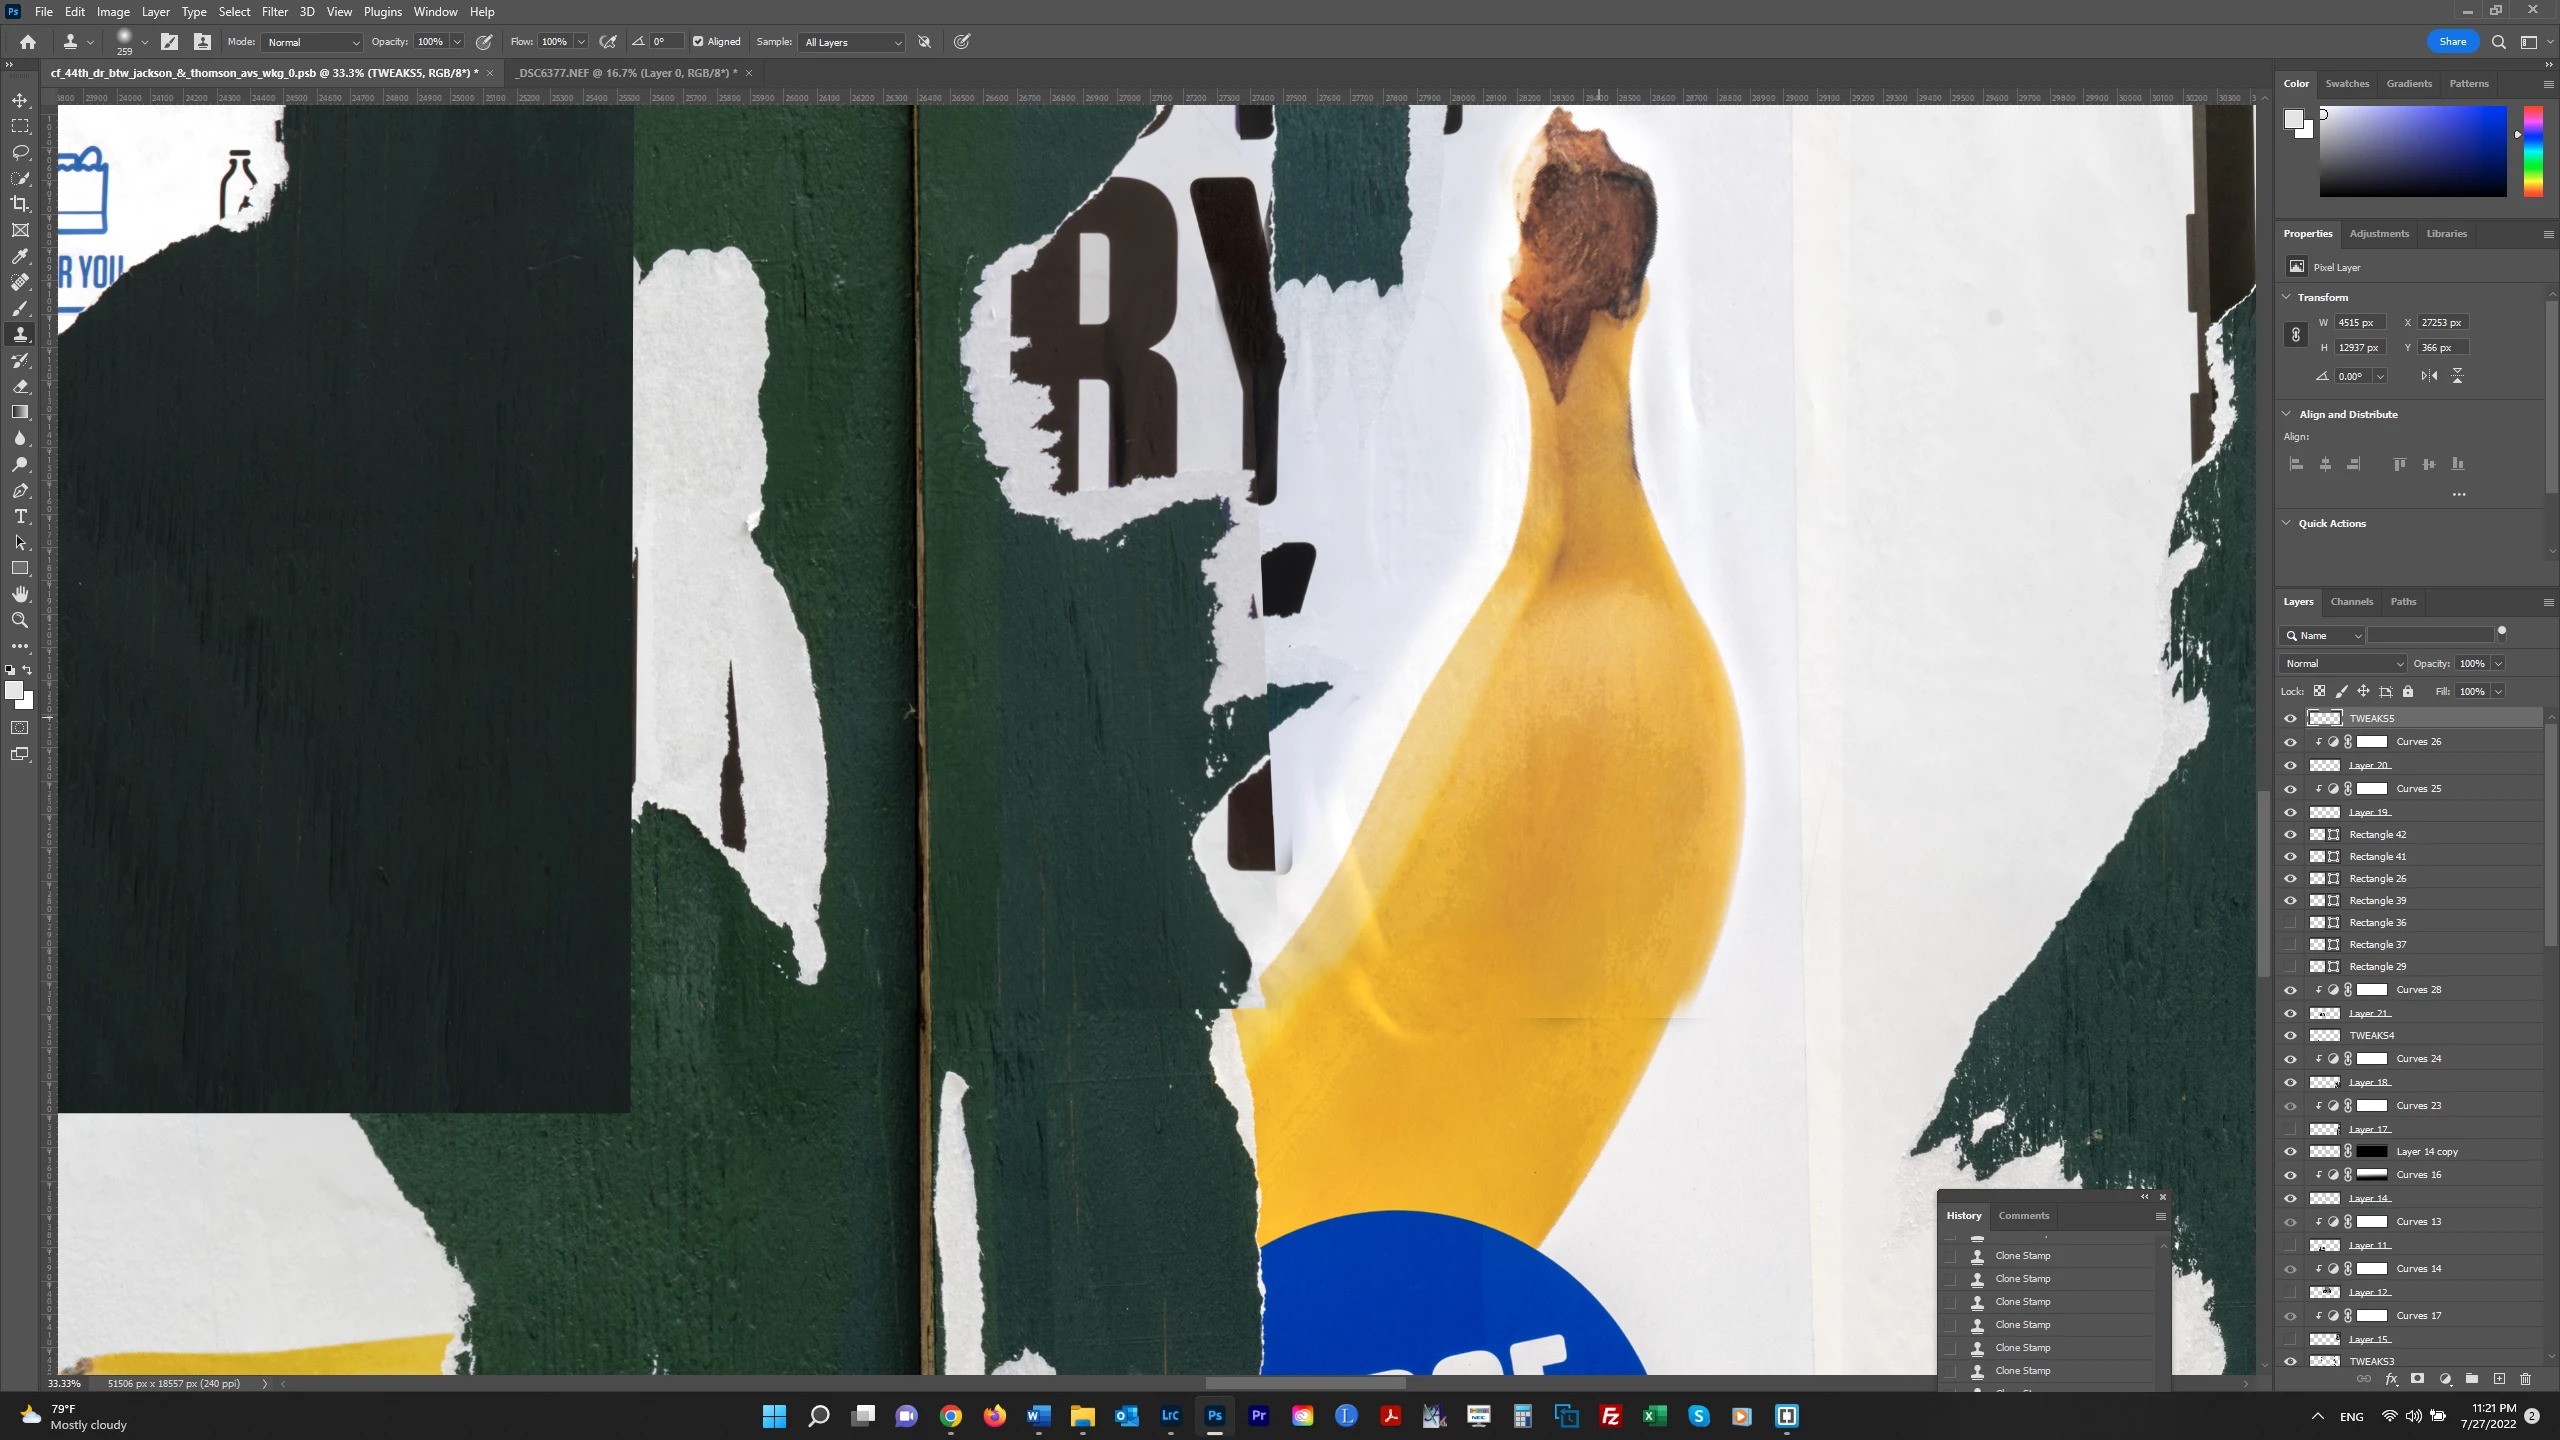
Task: Click the hue slider strip in Color panel
Action: coord(2533,150)
